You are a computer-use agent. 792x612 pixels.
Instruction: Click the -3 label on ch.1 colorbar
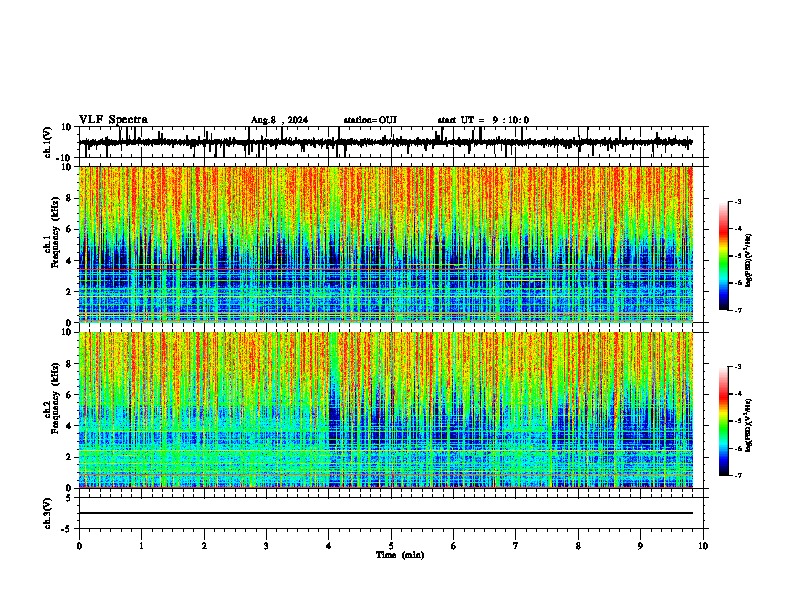pos(737,201)
